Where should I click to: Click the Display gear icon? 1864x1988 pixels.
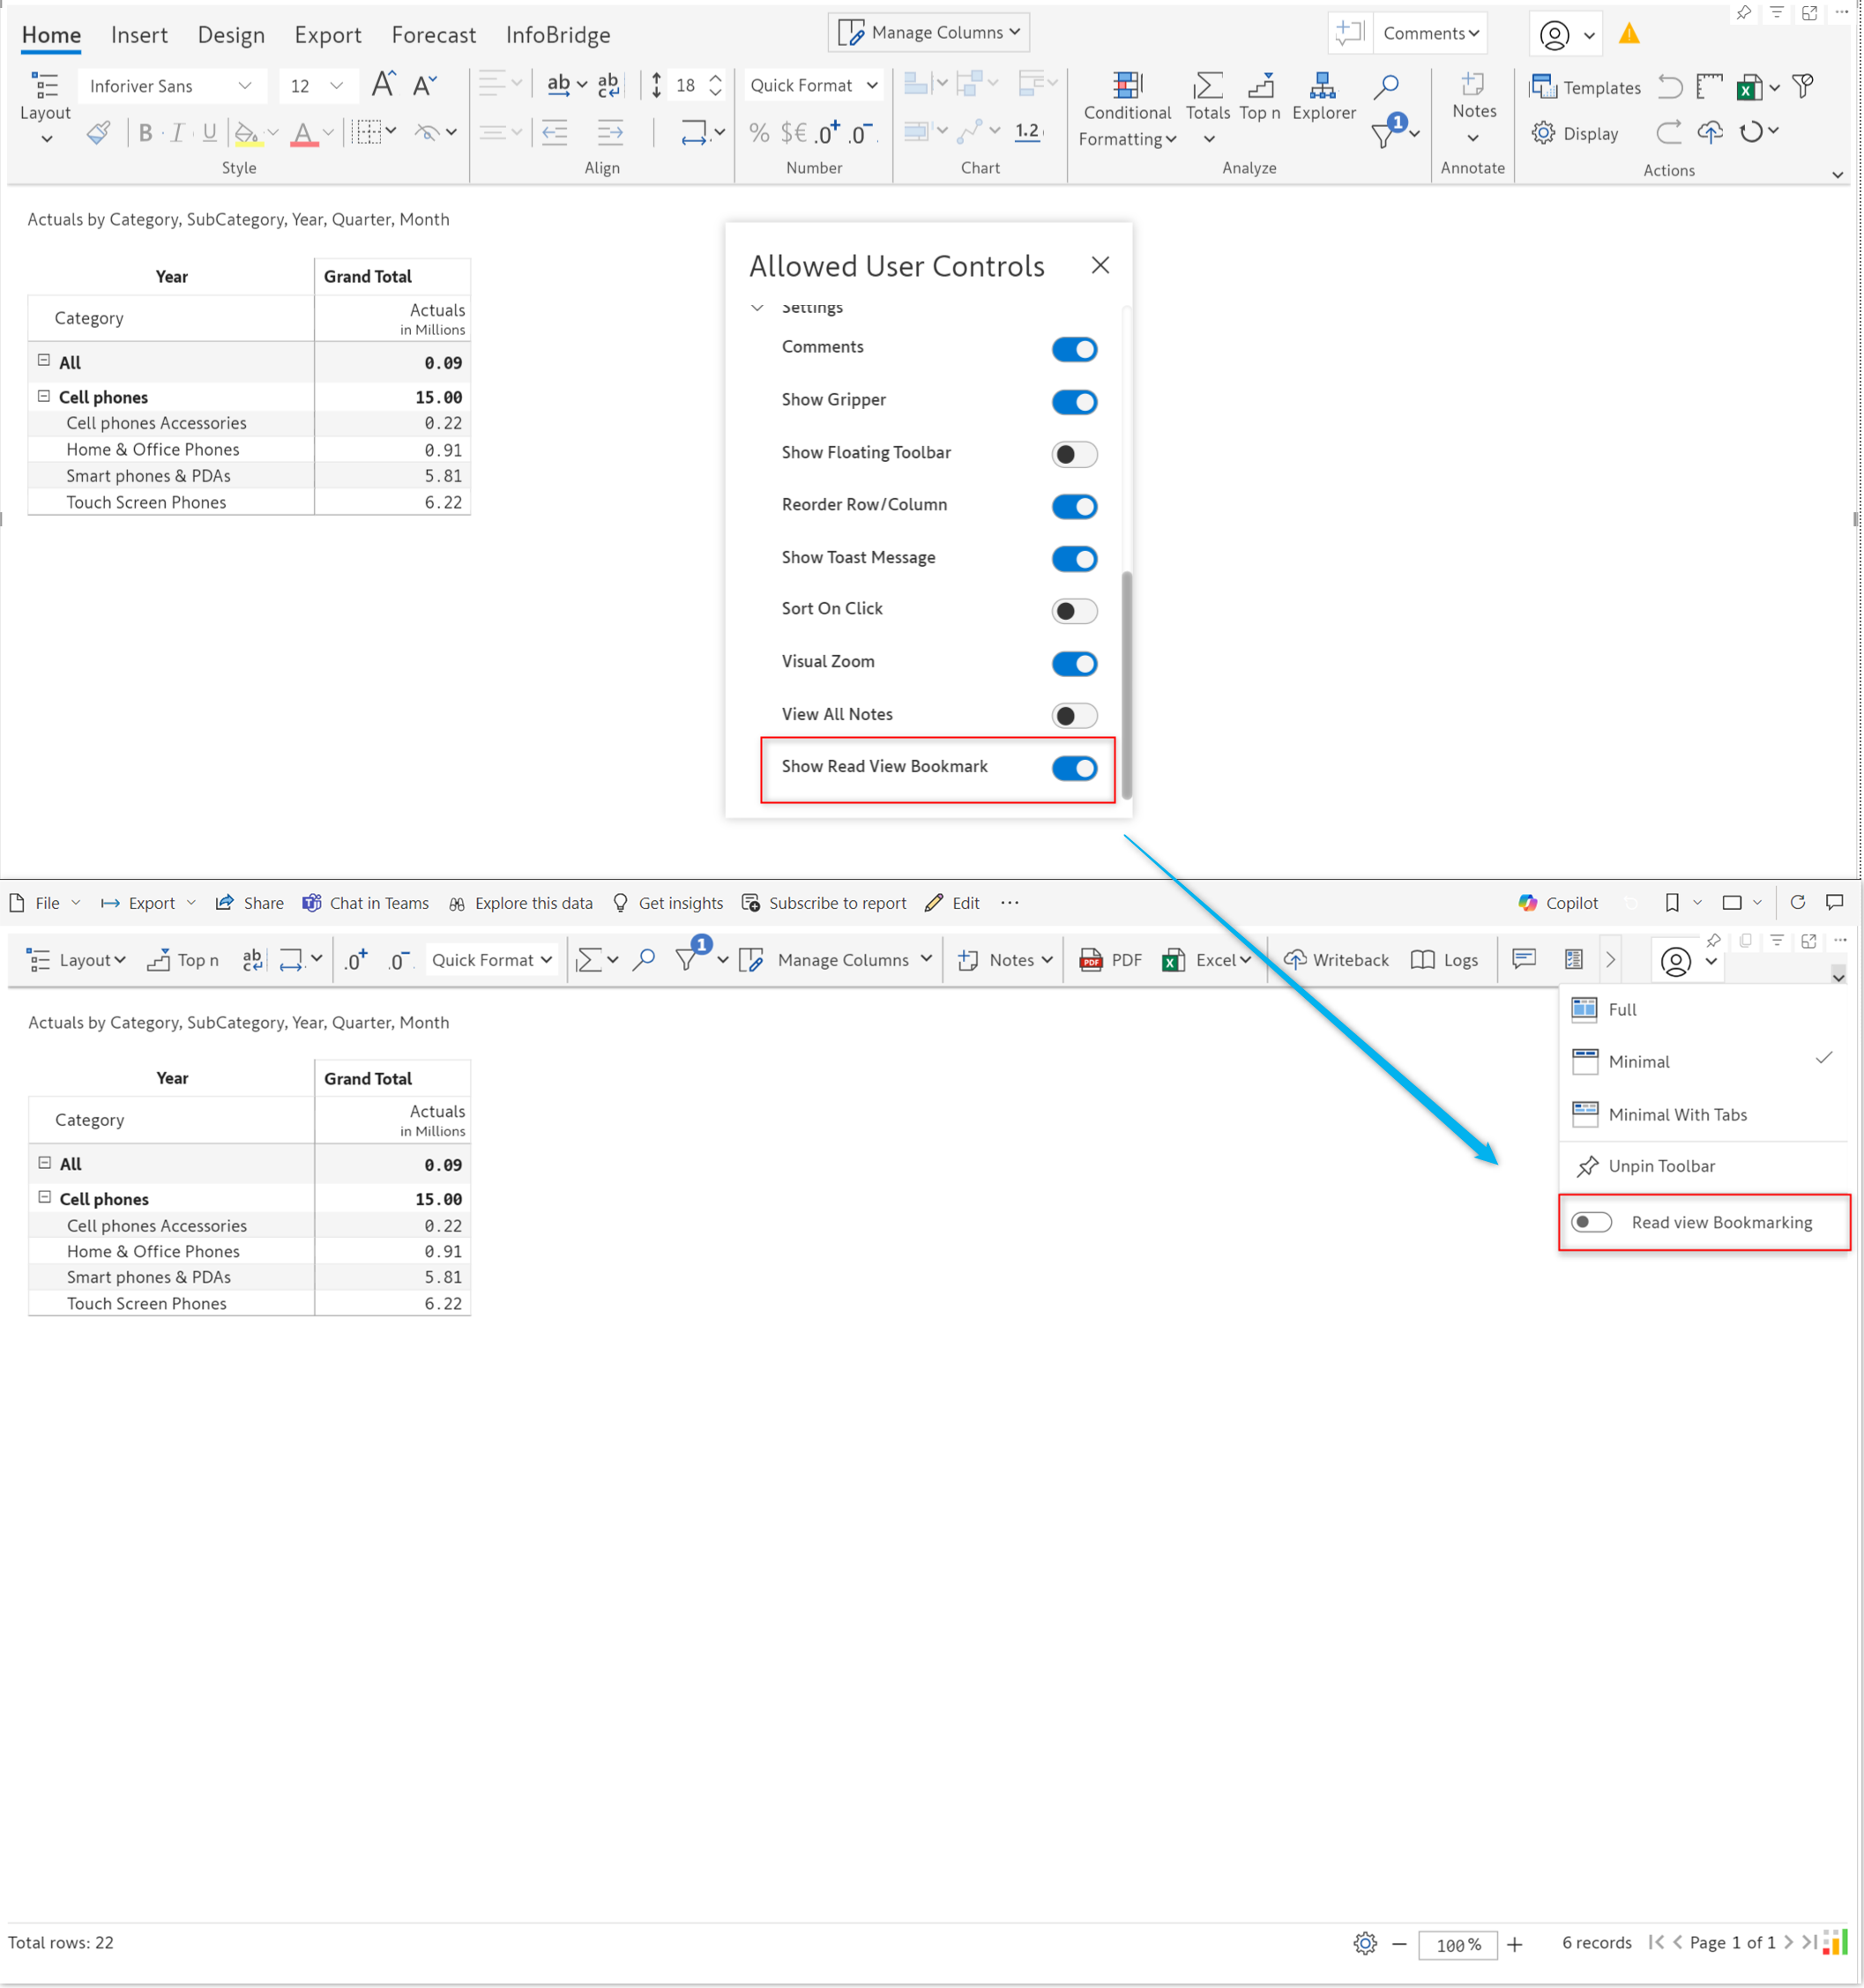(x=1543, y=133)
